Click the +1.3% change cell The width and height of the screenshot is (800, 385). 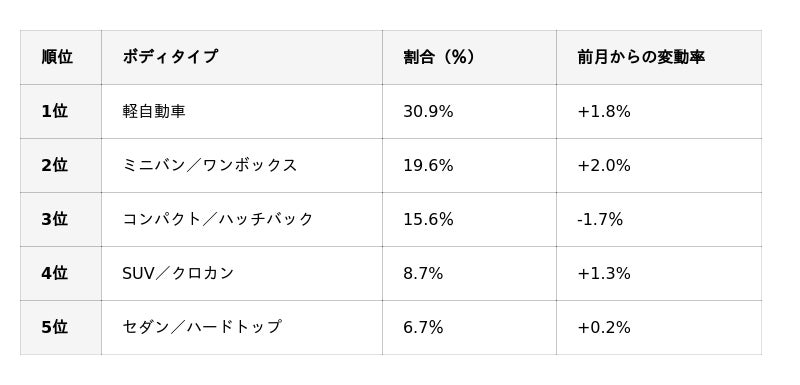pos(659,273)
